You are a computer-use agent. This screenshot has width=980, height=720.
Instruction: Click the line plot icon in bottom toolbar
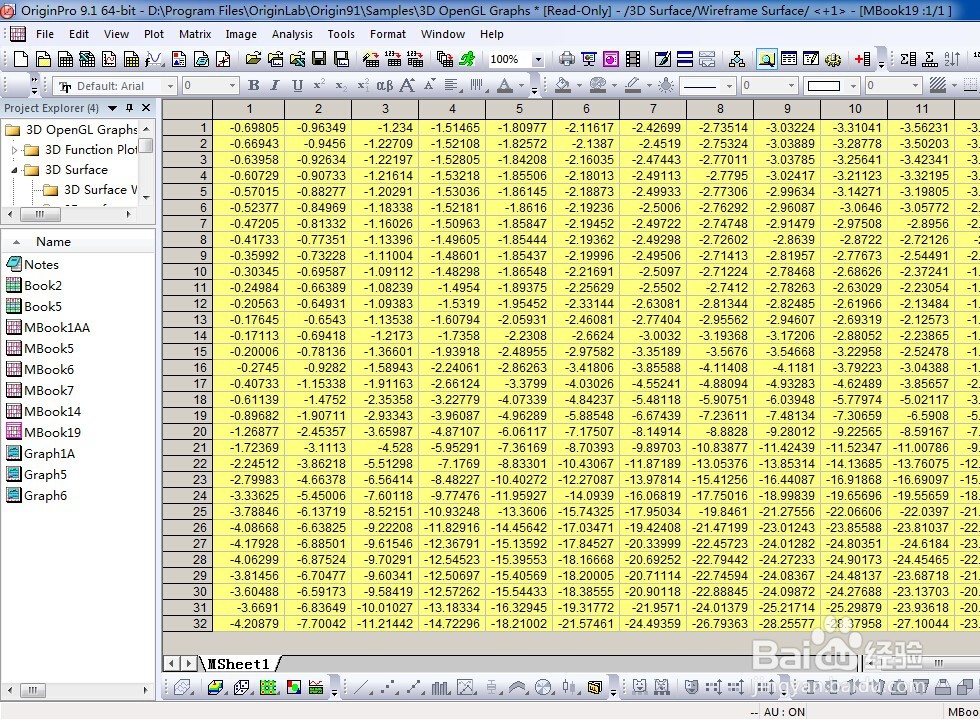[x=362, y=688]
